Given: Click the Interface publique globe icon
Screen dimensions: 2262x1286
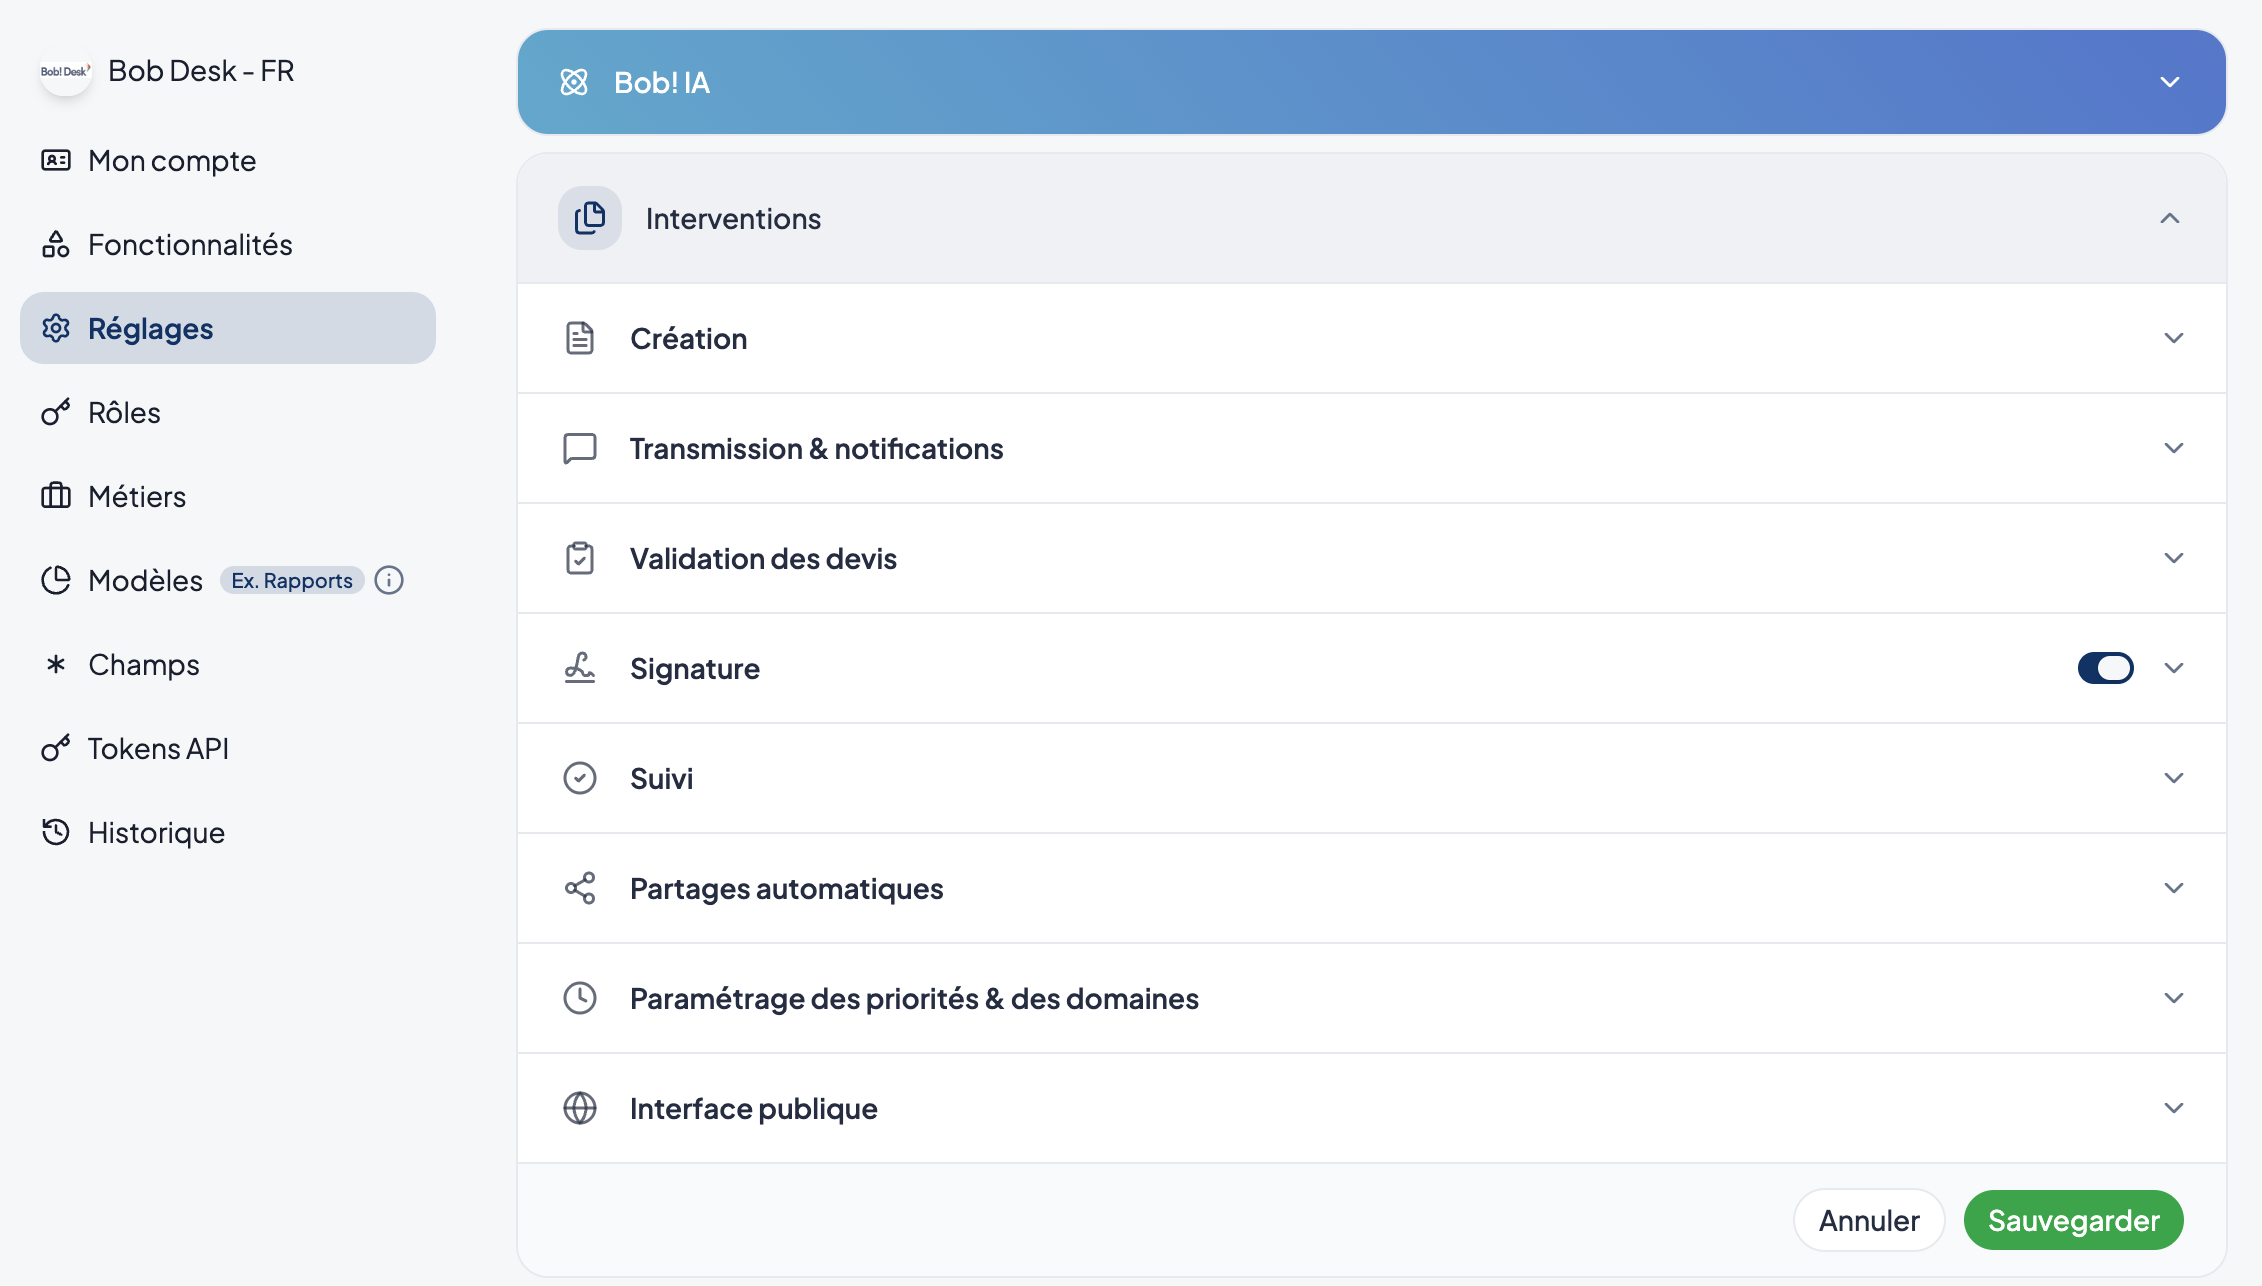Looking at the screenshot, I should (580, 1108).
